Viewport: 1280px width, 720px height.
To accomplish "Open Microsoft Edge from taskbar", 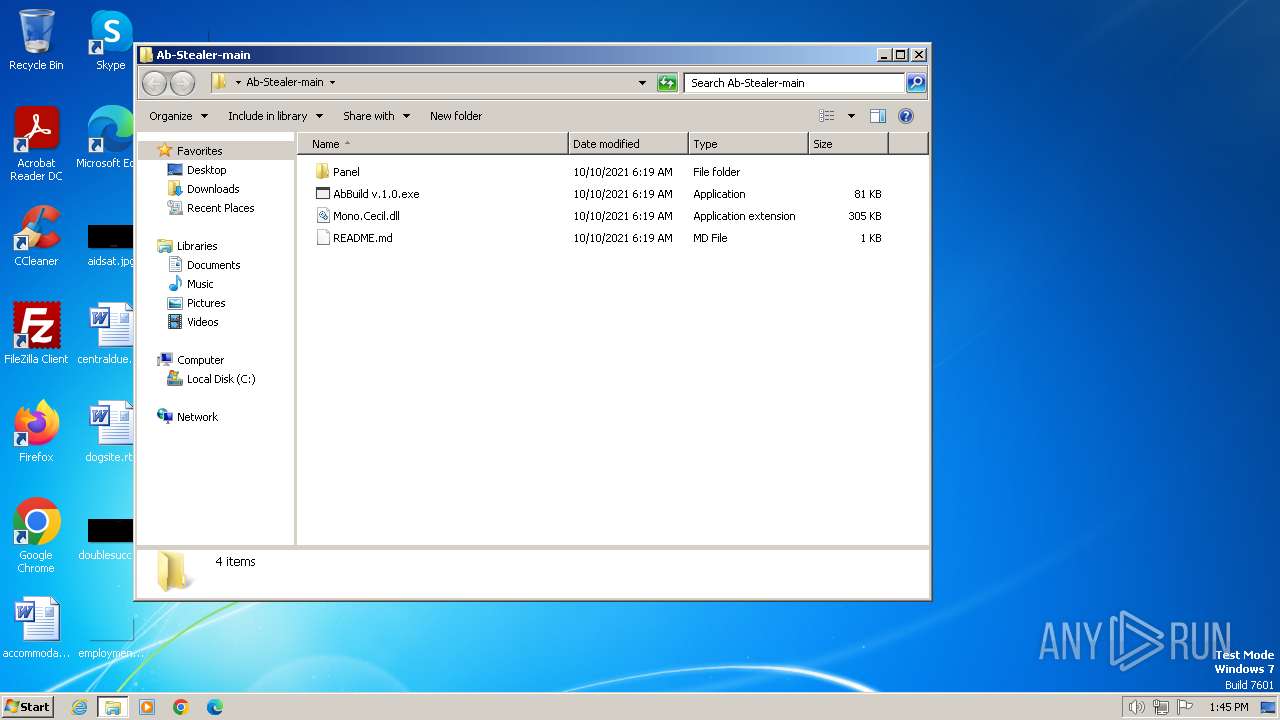I will click(x=215, y=707).
